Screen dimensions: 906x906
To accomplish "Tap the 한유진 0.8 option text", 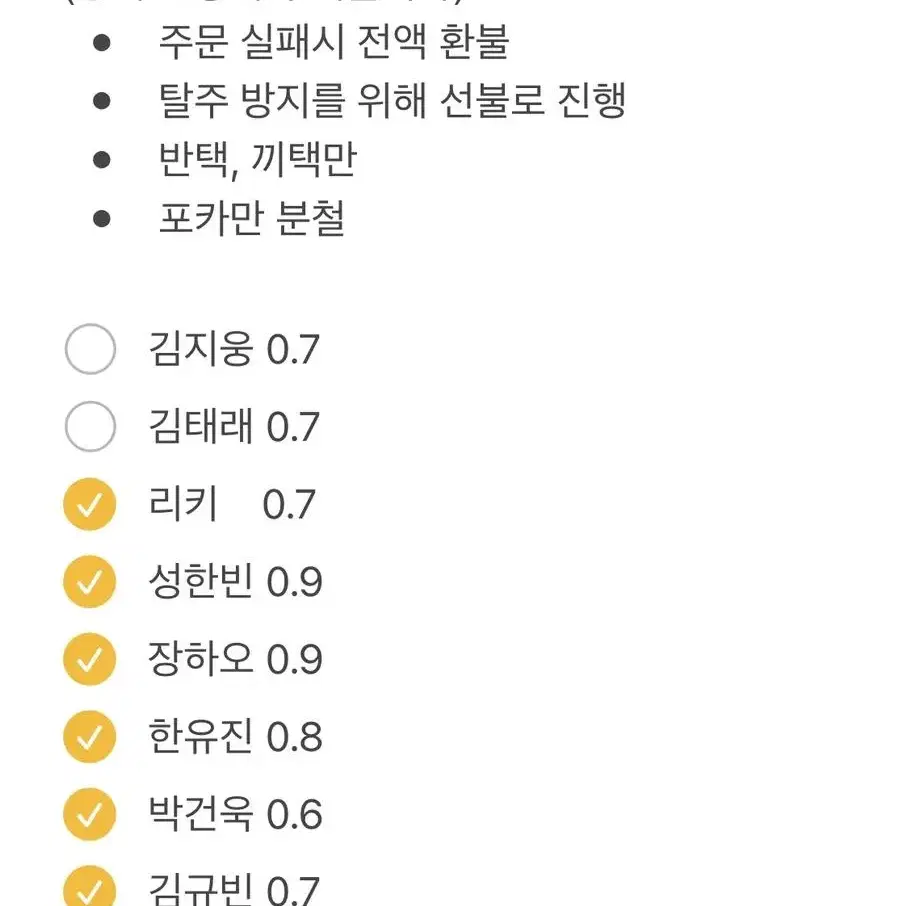I will point(235,736).
